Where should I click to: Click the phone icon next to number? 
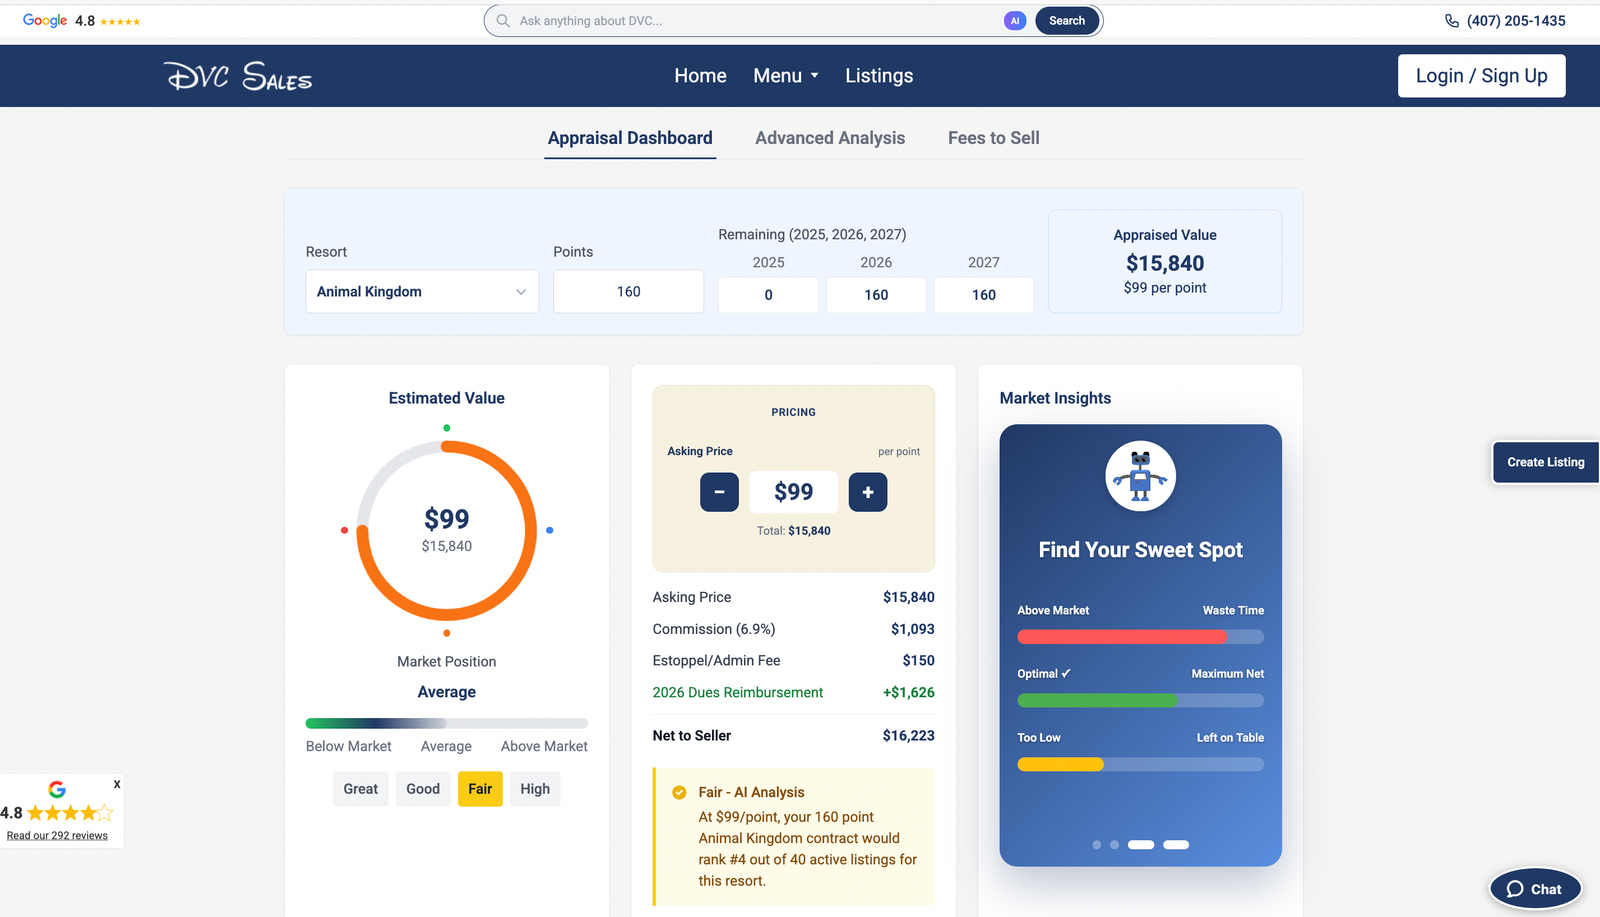(1452, 21)
